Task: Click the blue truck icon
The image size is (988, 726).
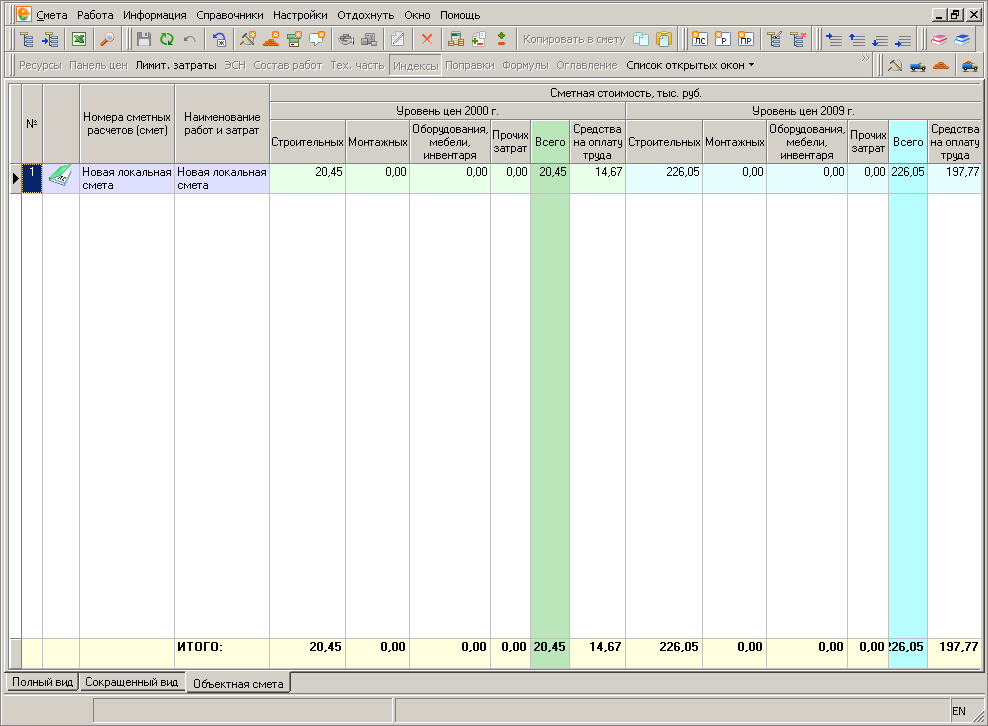Action: (x=917, y=65)
